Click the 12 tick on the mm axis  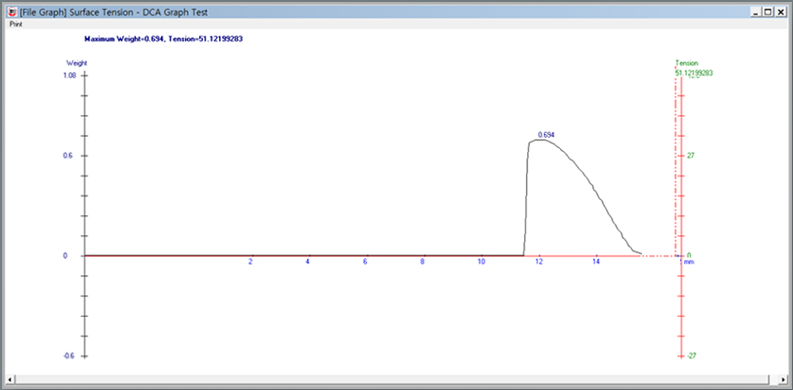539,262
